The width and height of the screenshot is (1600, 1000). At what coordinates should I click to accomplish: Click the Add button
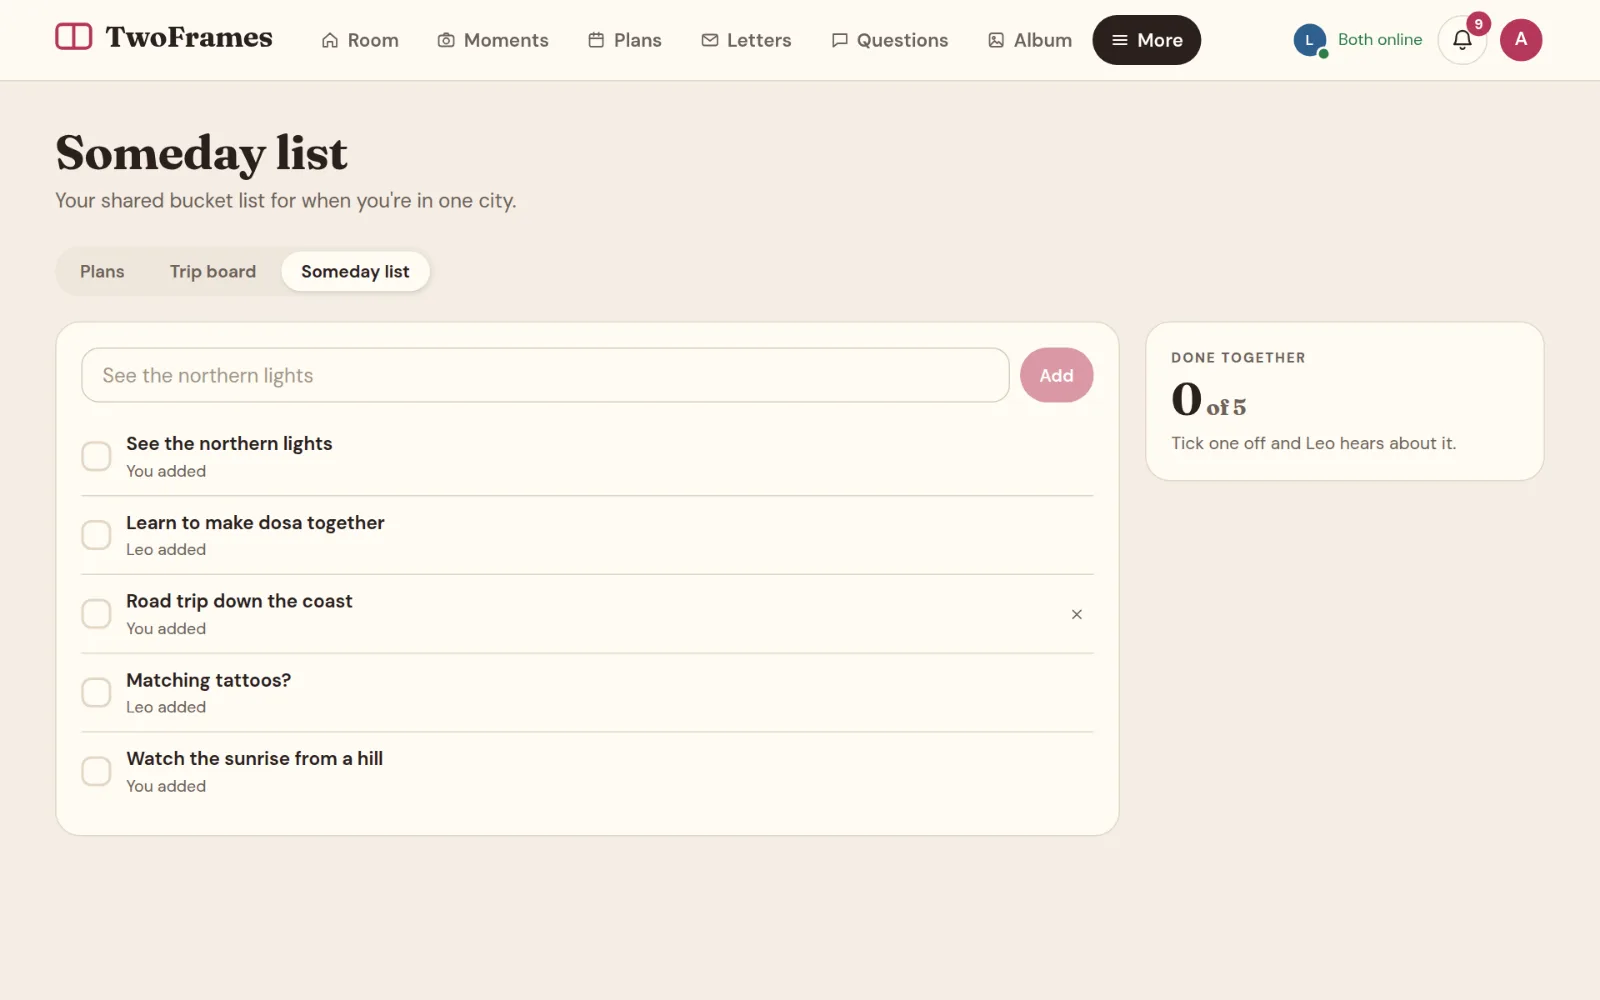1056,375
